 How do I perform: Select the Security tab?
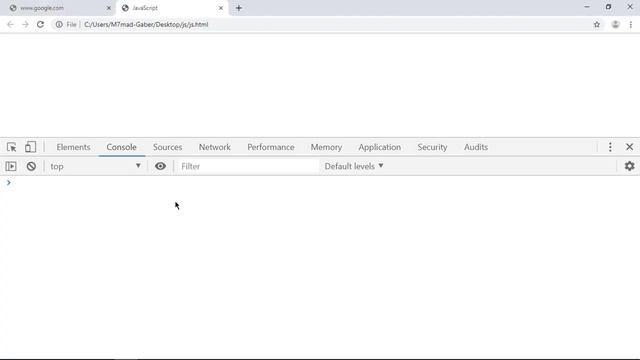(x=432, y=147)
